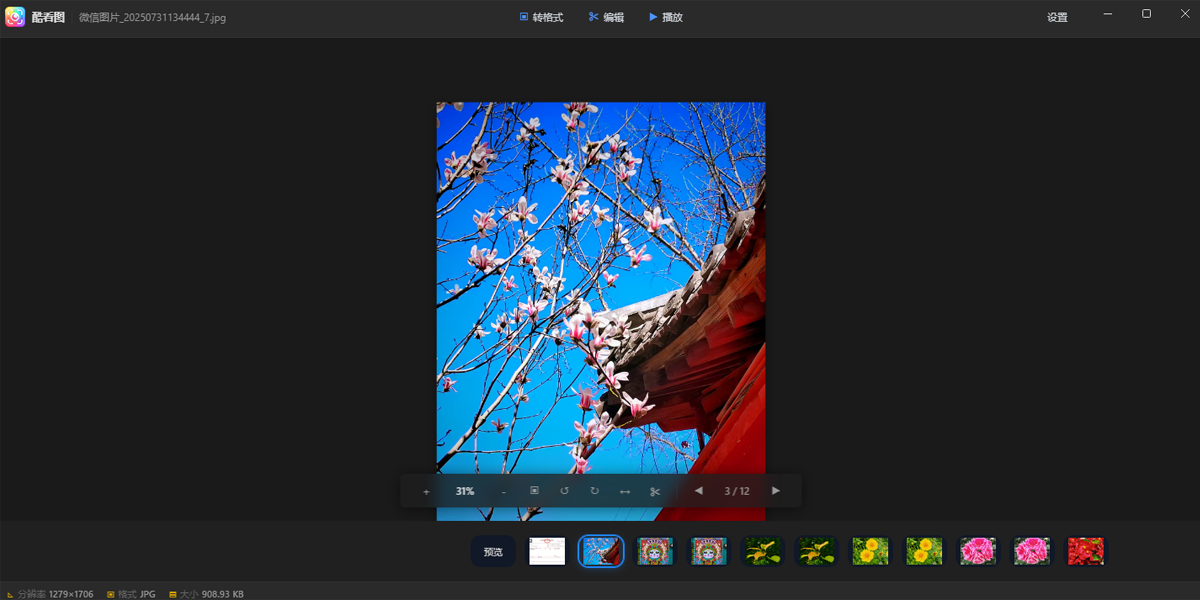Click the 转格式 square icon
Viewport: 1200px width, 600px height.
click(x=524, y=17)
